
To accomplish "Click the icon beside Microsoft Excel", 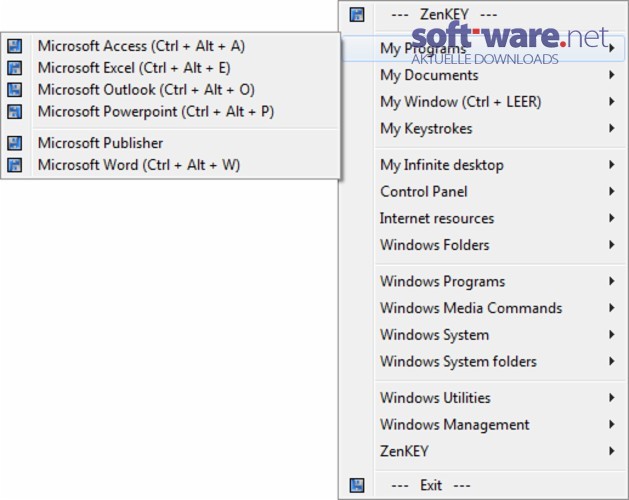I will (15, 68).
